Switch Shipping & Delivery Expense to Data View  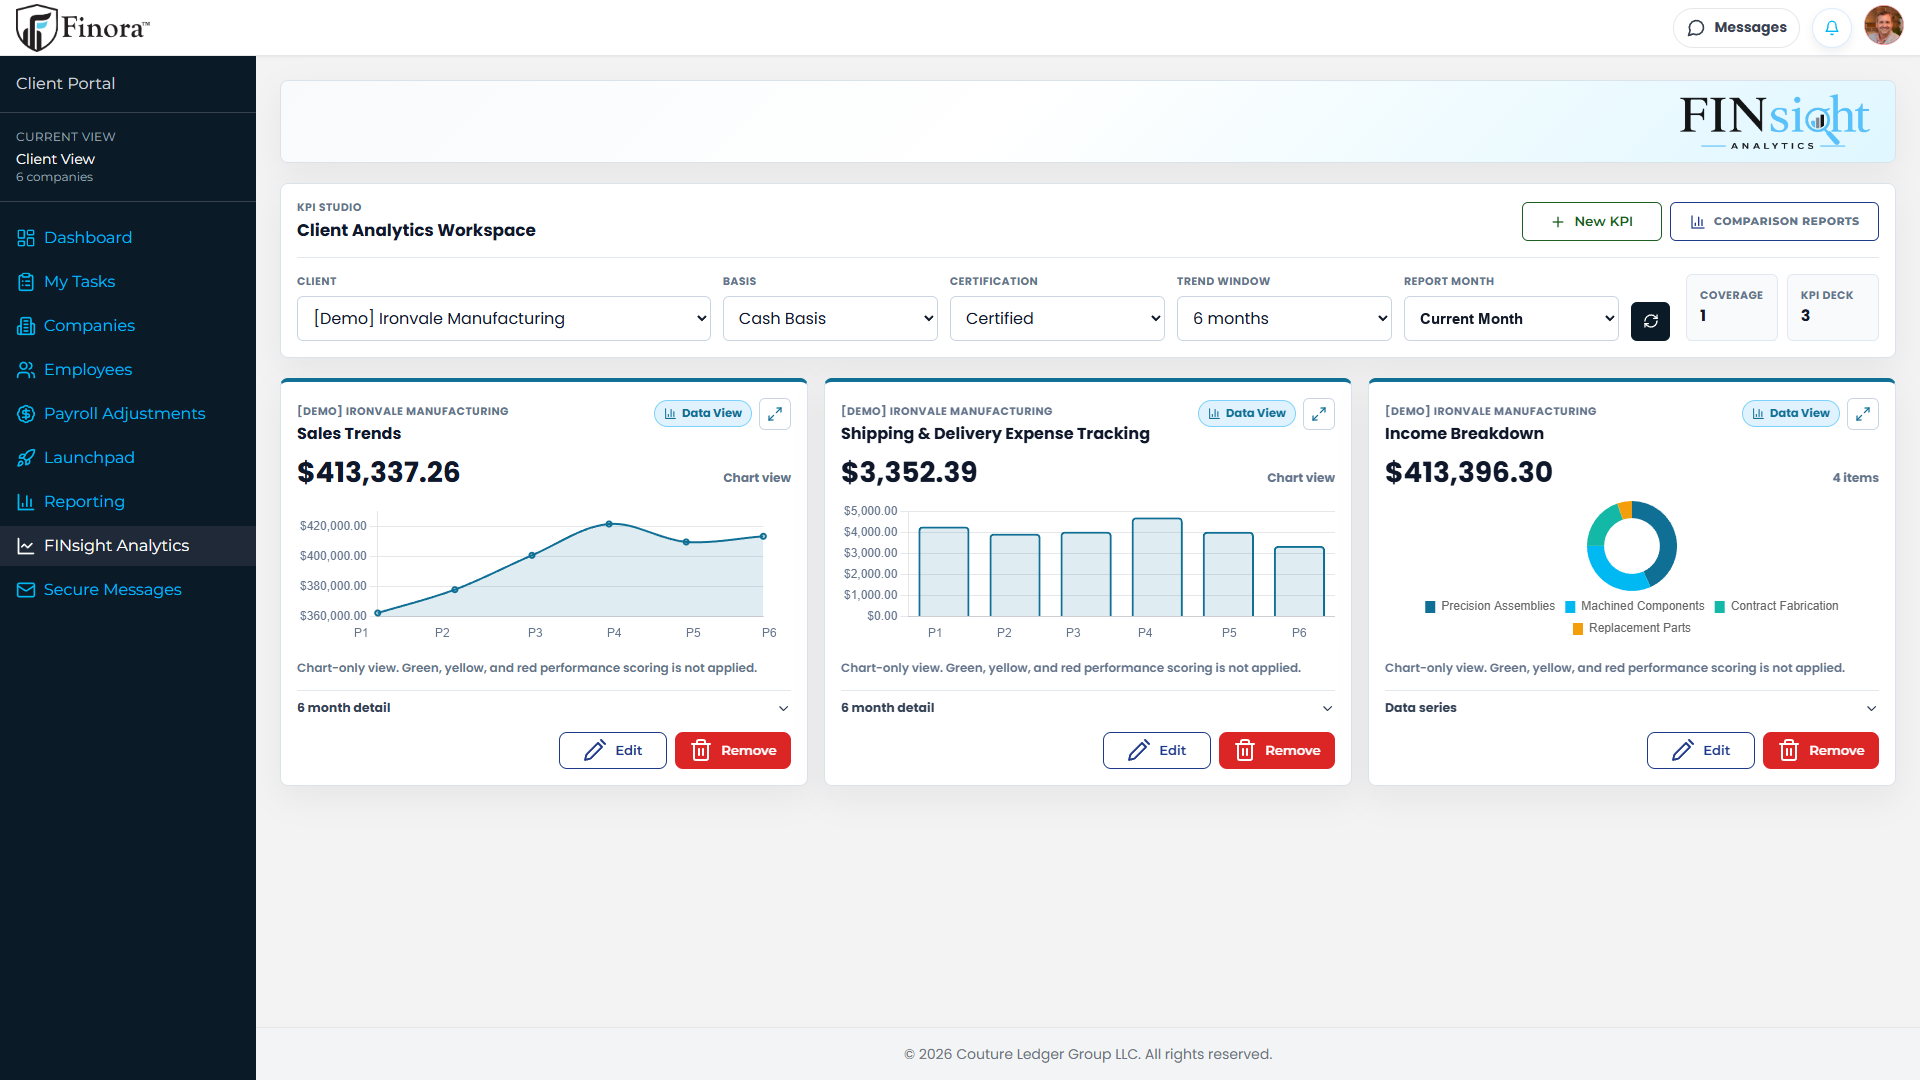pyautogui.click(x=1247, y=414)
